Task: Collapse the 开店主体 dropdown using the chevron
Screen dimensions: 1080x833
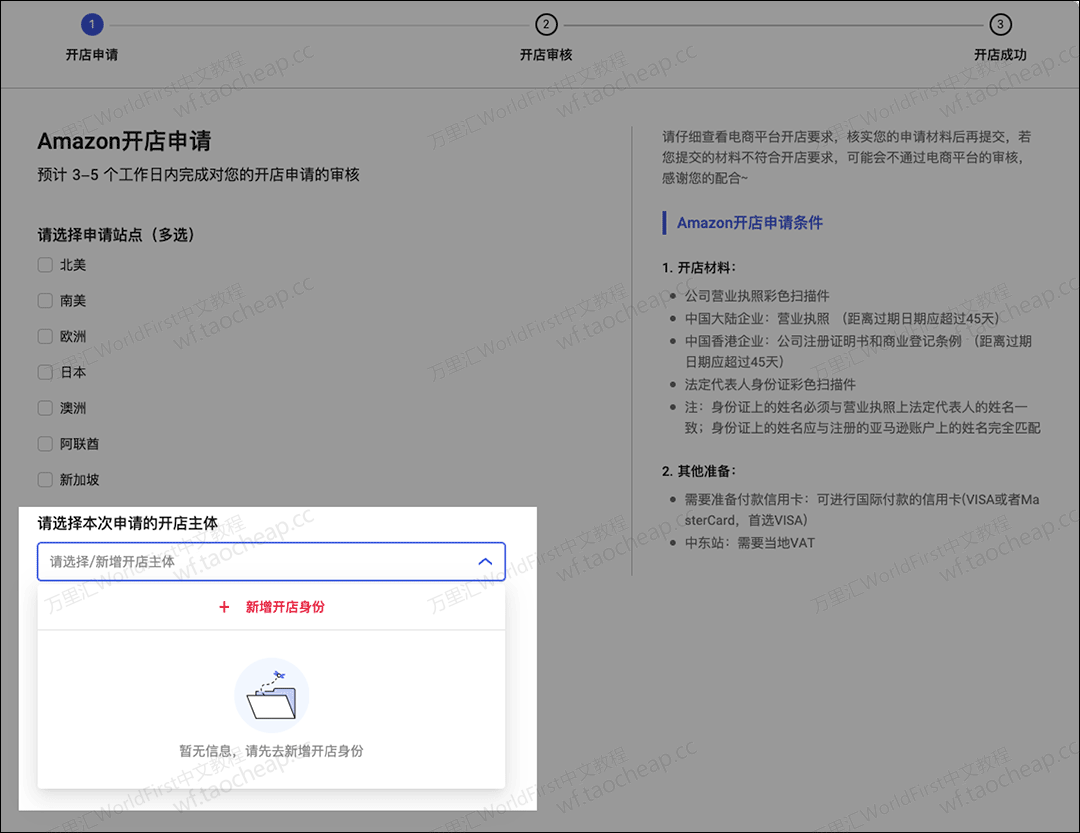Action: coord(486,562)
